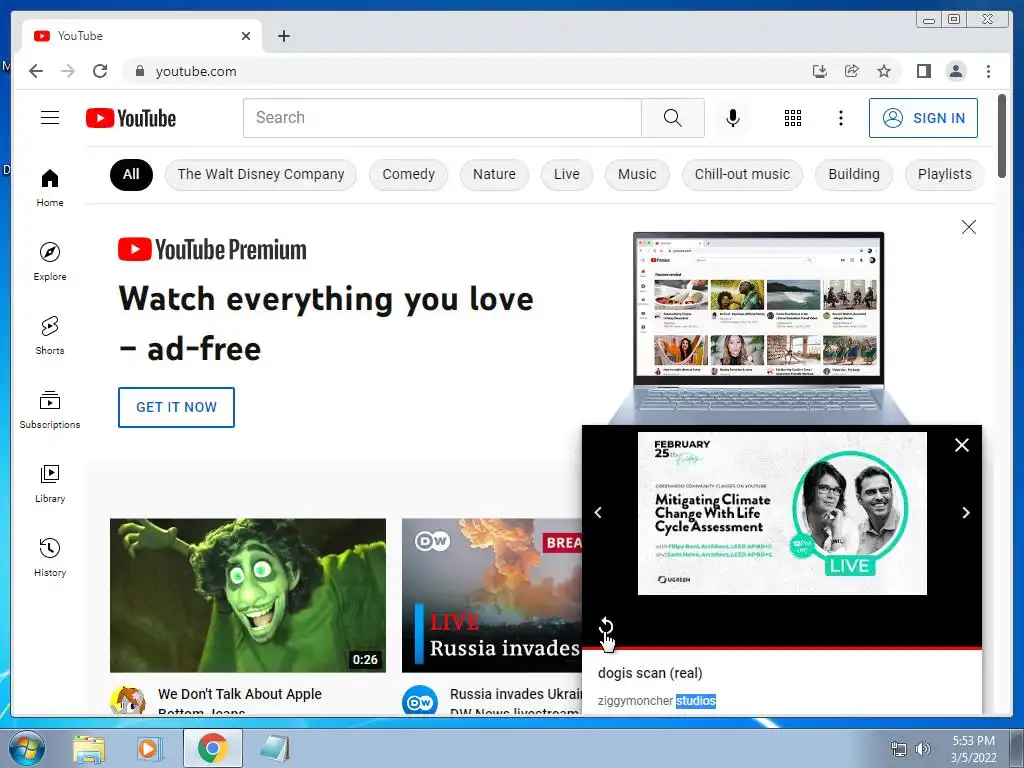This screenshot has width=1024, height=768.
Task: Select the Chill-out music chip
Action: (742, 174)
